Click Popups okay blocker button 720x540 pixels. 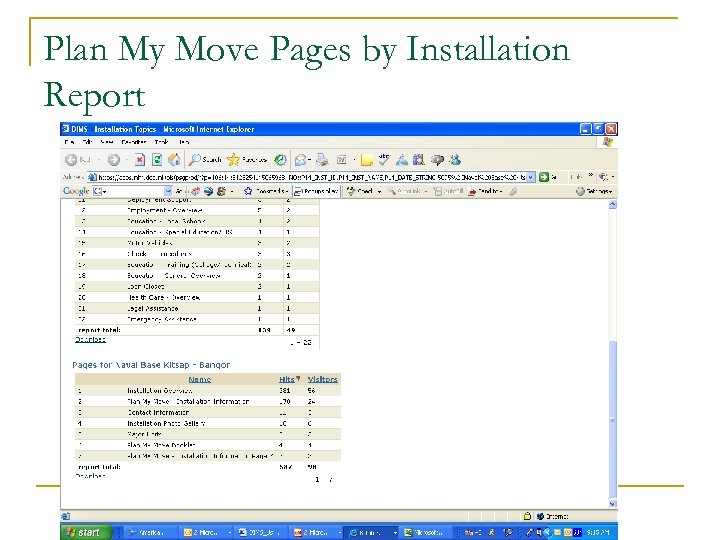316,191
